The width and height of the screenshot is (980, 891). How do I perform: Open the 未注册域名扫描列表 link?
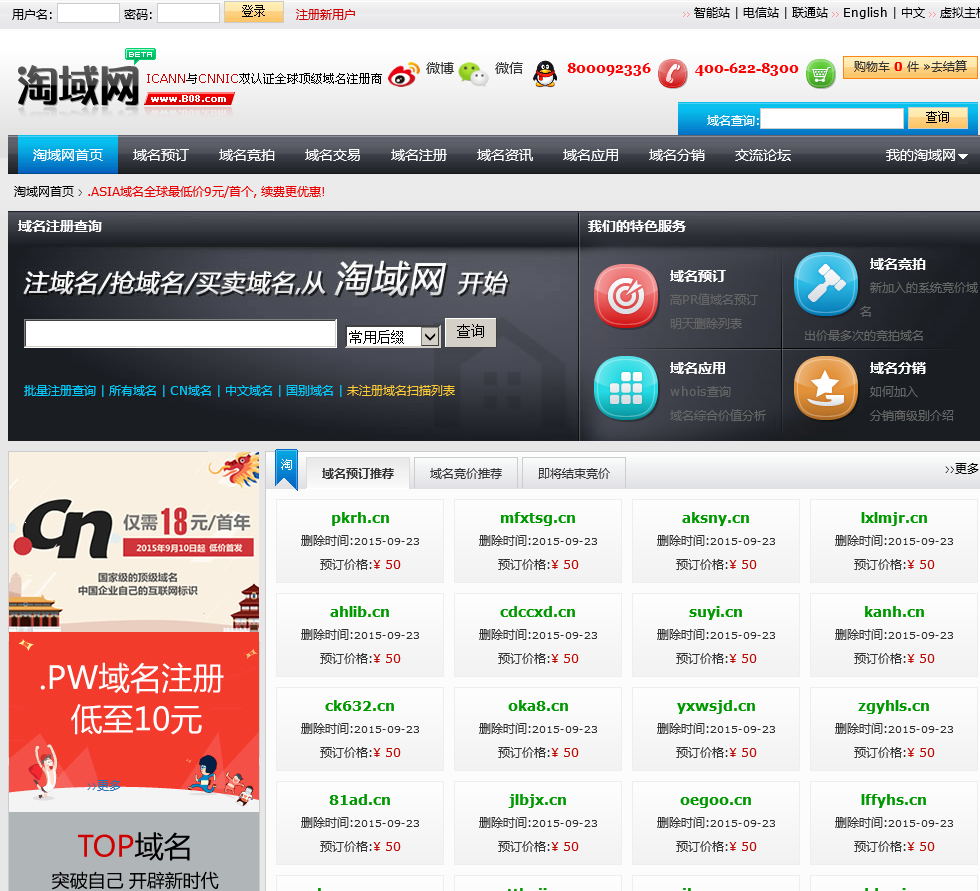(401, 391)
